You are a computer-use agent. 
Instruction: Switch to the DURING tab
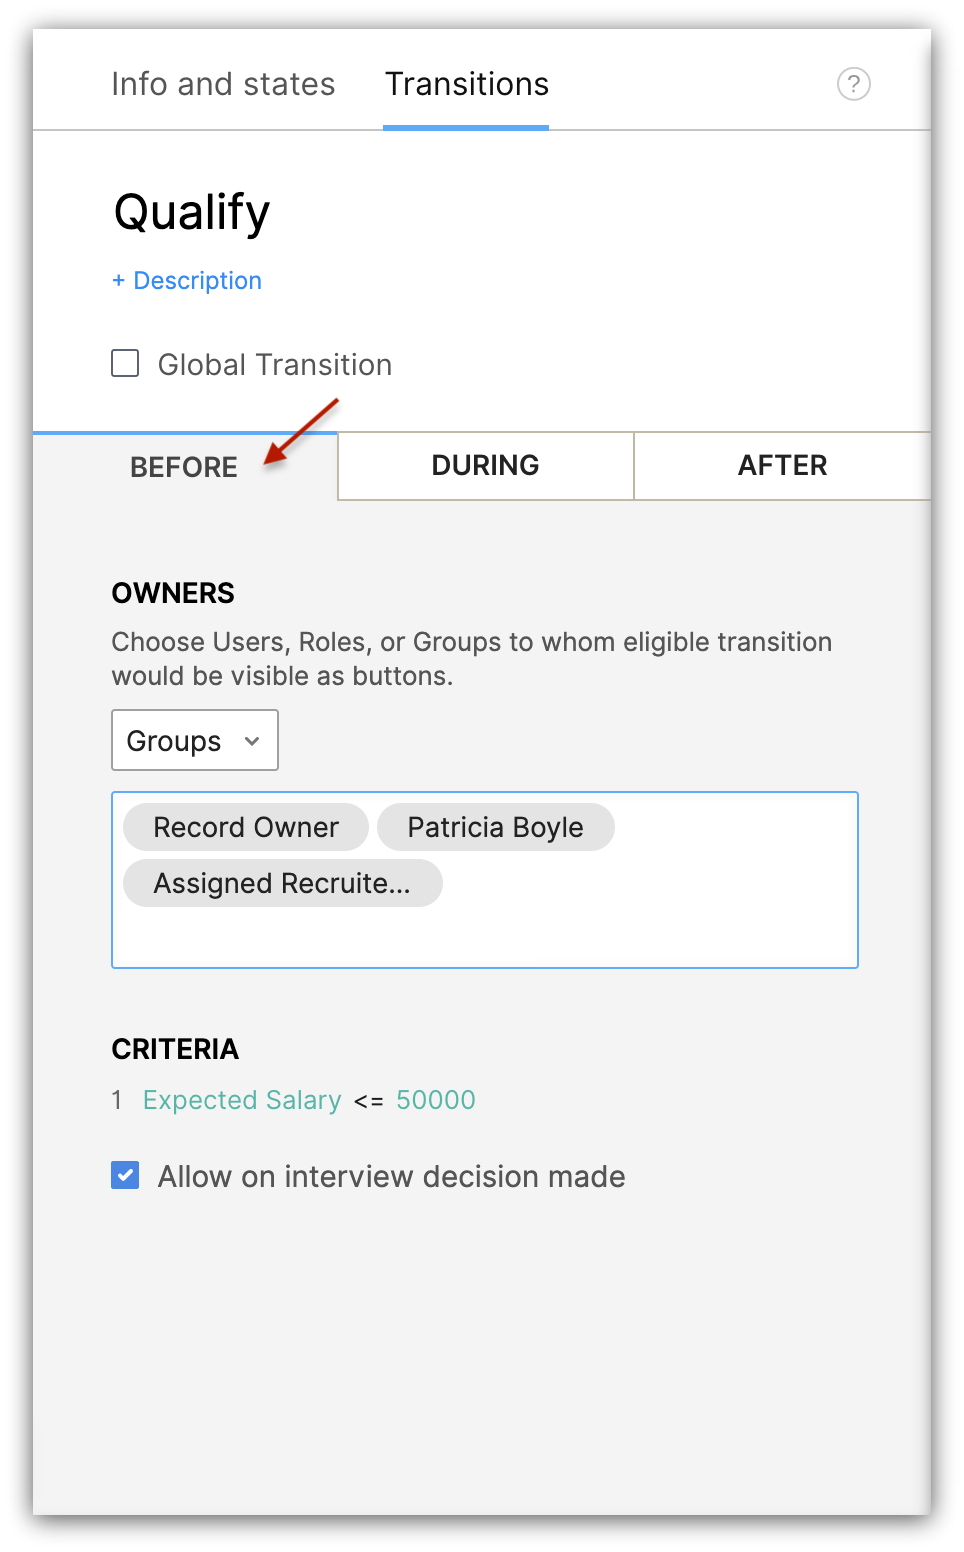(x=486, y=465)
